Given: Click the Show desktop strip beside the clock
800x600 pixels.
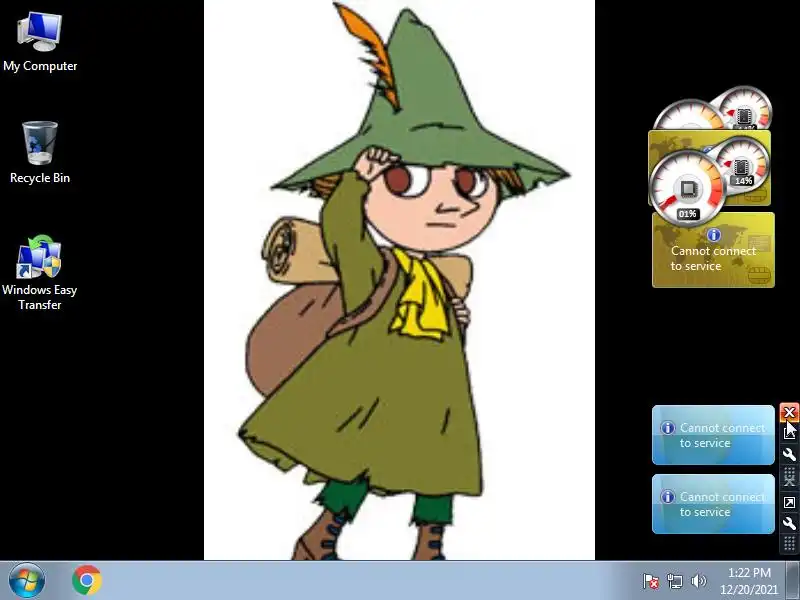Looking at the screenshot, I should coord(792,580).
